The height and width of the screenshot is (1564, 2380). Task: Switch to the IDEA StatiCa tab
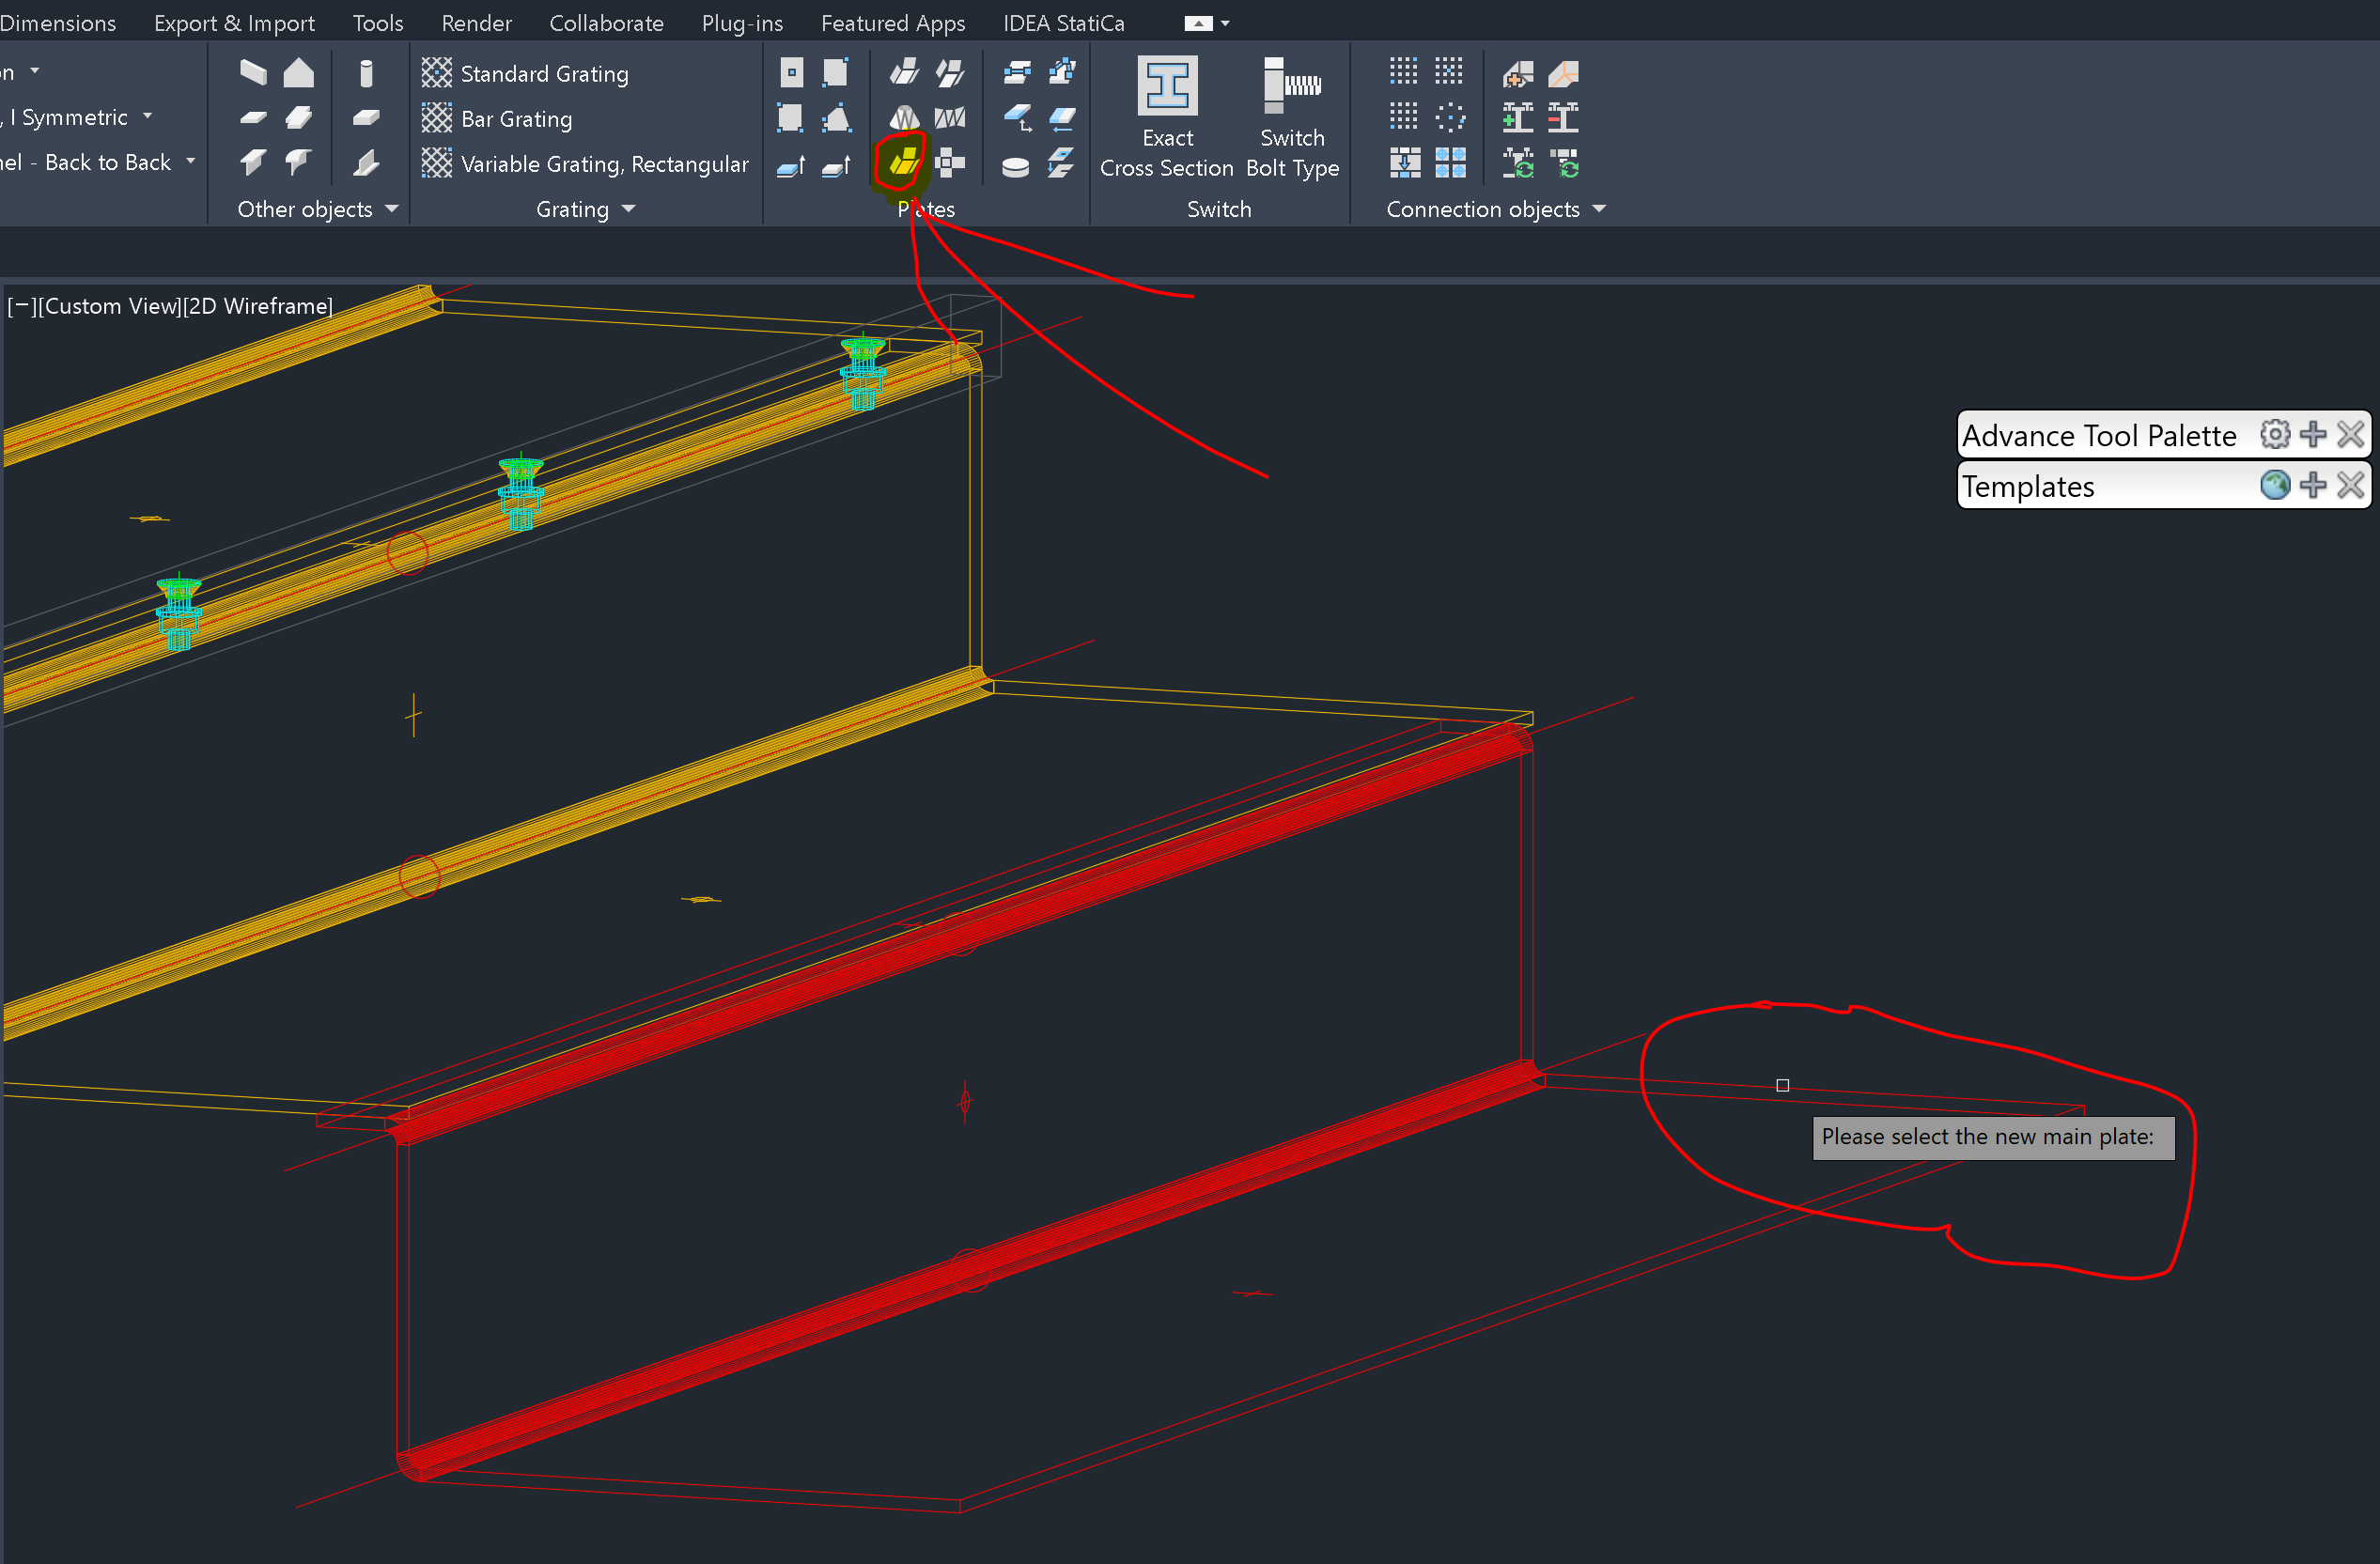pos(1063,22)
